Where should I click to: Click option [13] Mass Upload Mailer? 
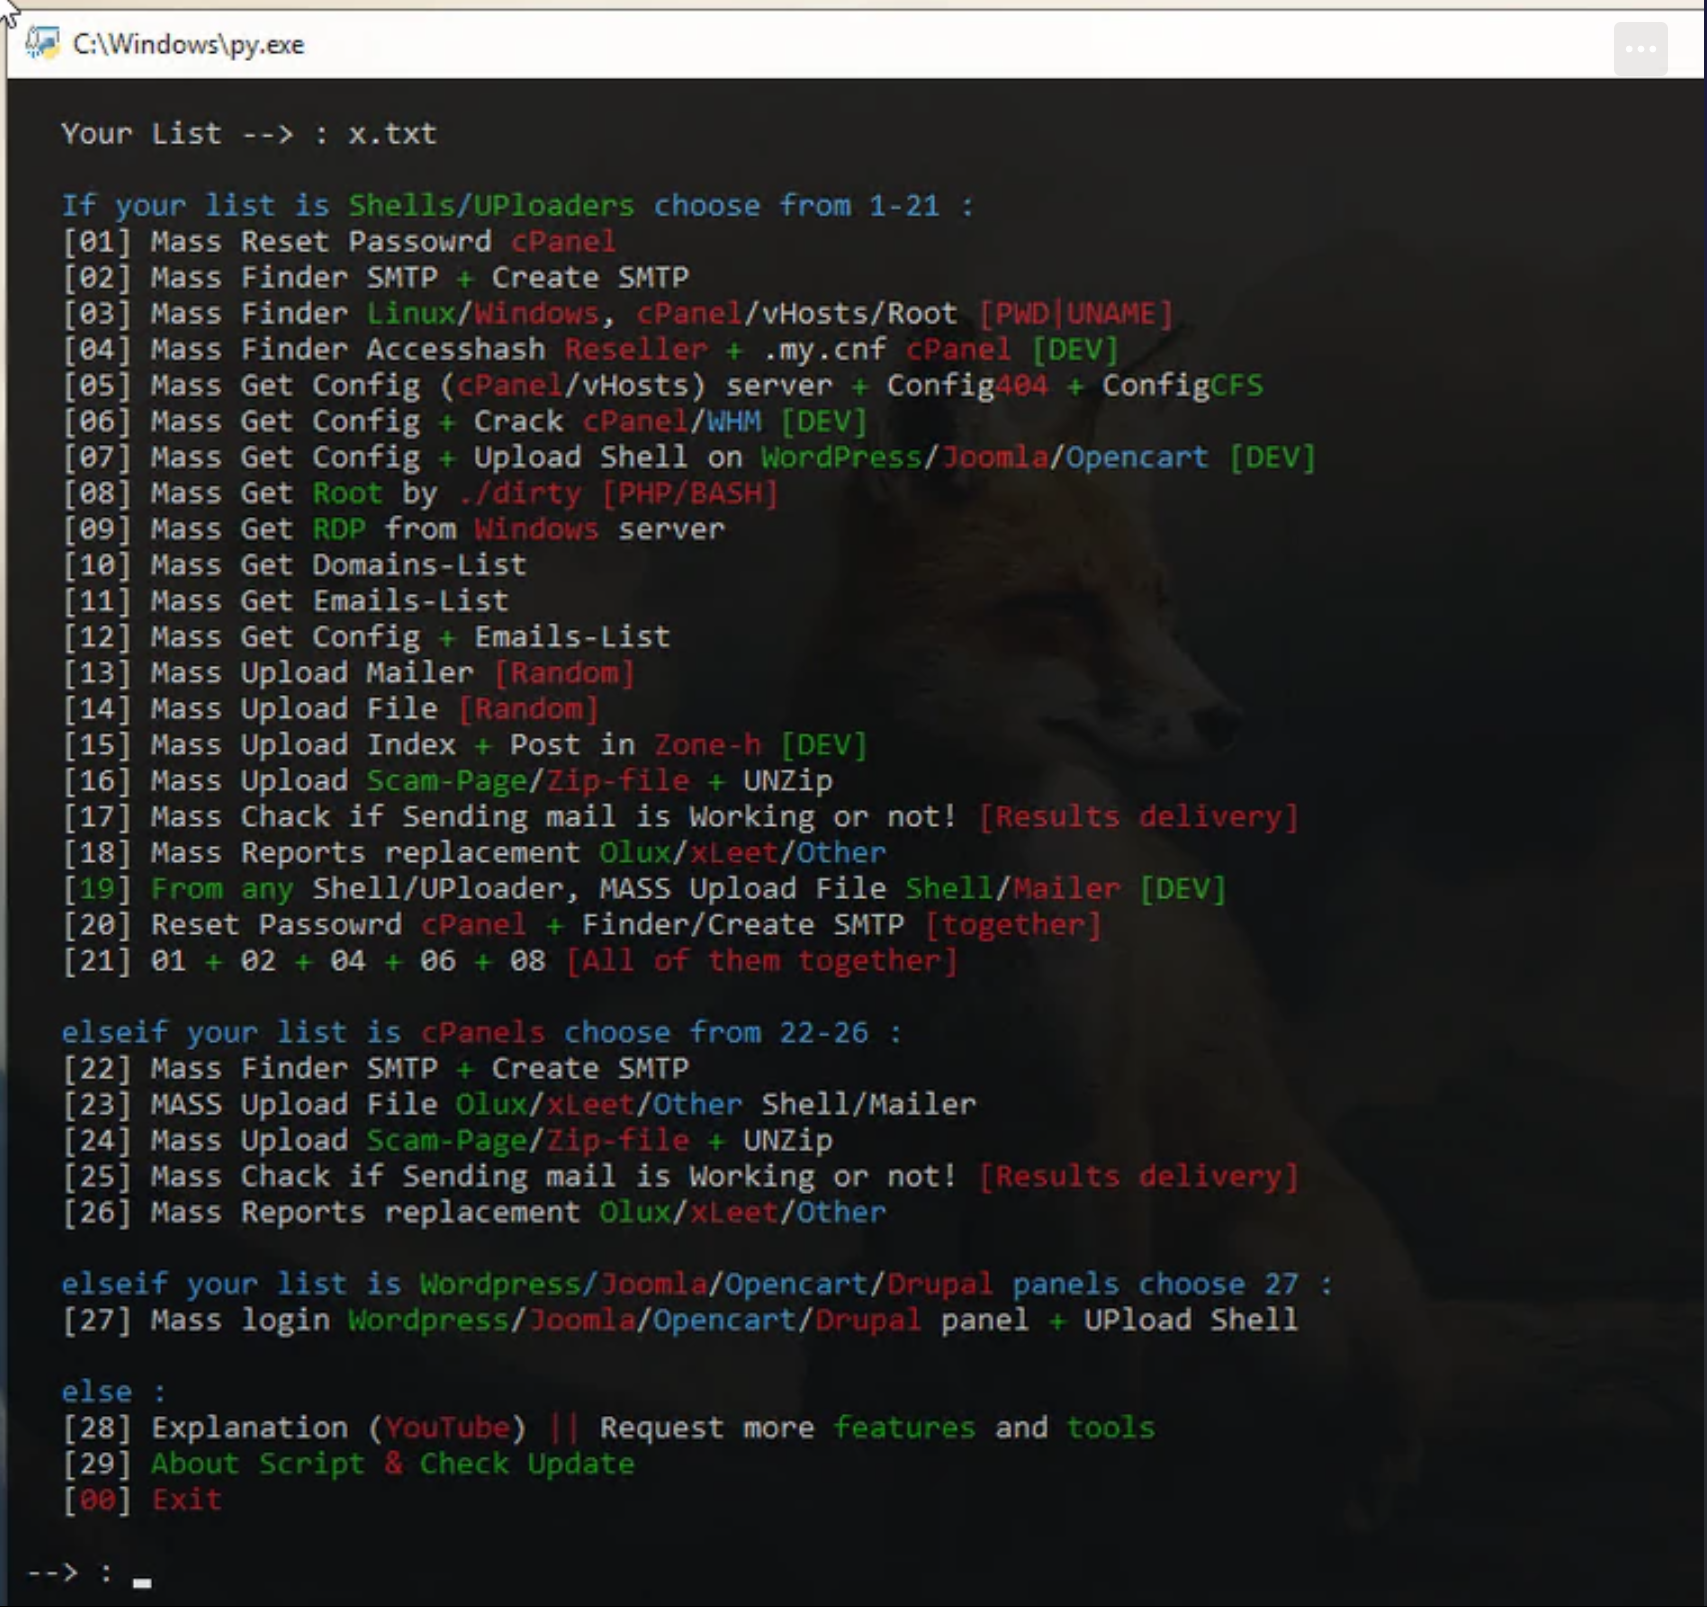coord(348,673)
